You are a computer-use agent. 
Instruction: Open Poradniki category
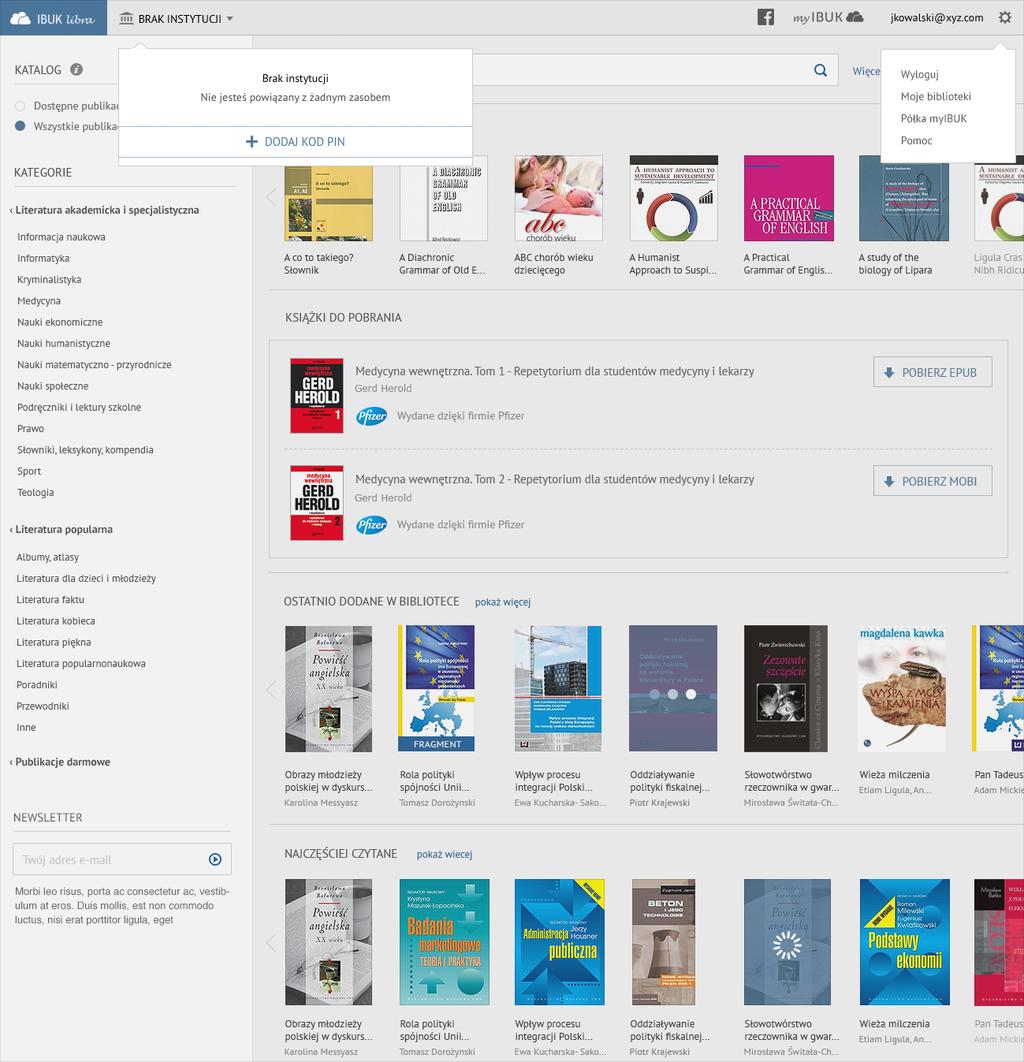click(37, 685)
